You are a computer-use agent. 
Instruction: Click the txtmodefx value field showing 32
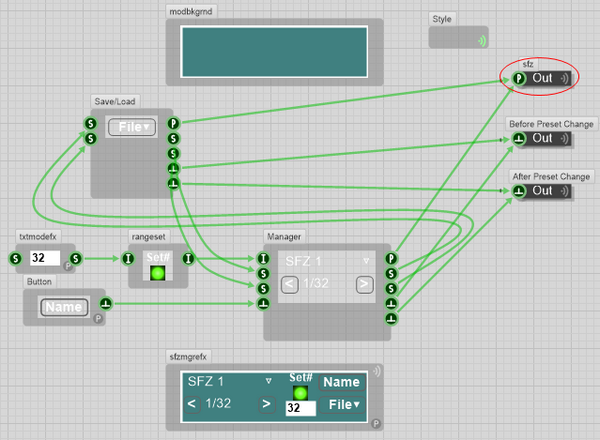[45, 259]
